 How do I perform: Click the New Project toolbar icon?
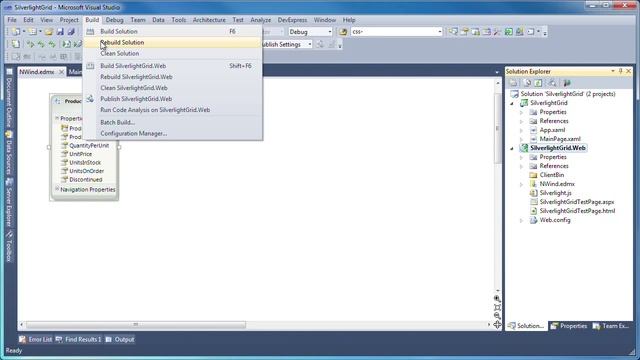pos(16,31)
